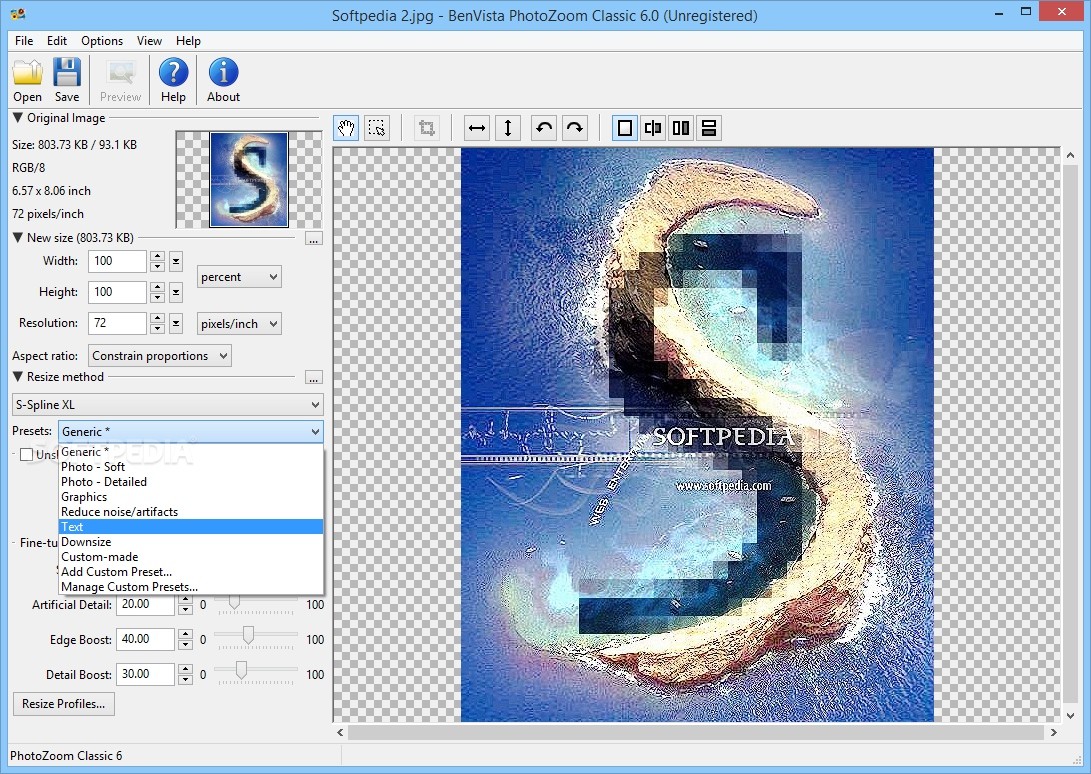Click the Detail Boost value field
This screenshot has width=1091, height=774.
pos(145,674)
